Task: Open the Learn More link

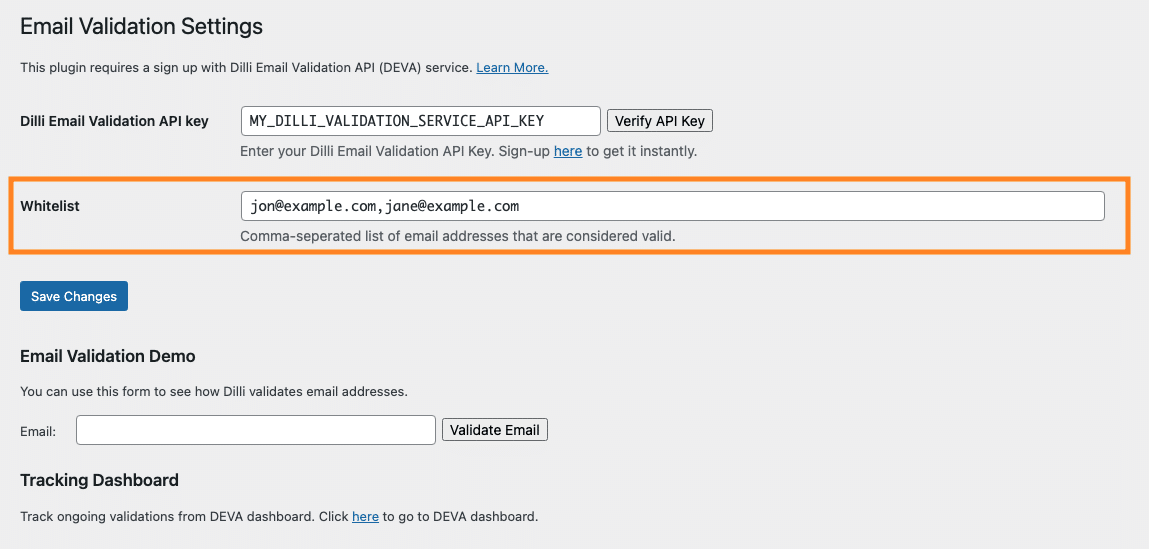Action: coord(512,67)
